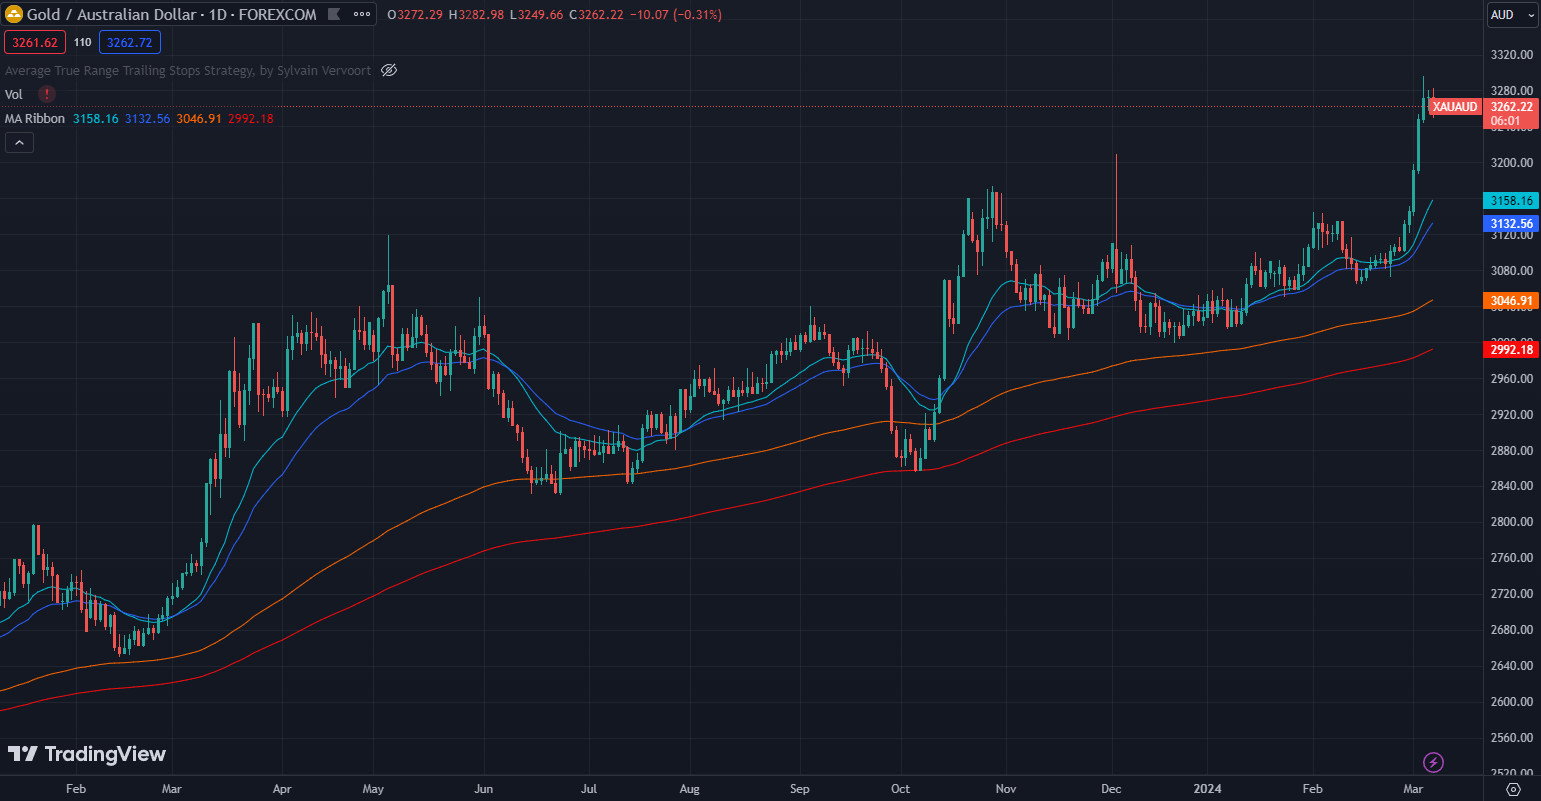Select the Average True Range Trailing Stops legend
Viewport: 1541px width, 801px height.
point(188,70)
